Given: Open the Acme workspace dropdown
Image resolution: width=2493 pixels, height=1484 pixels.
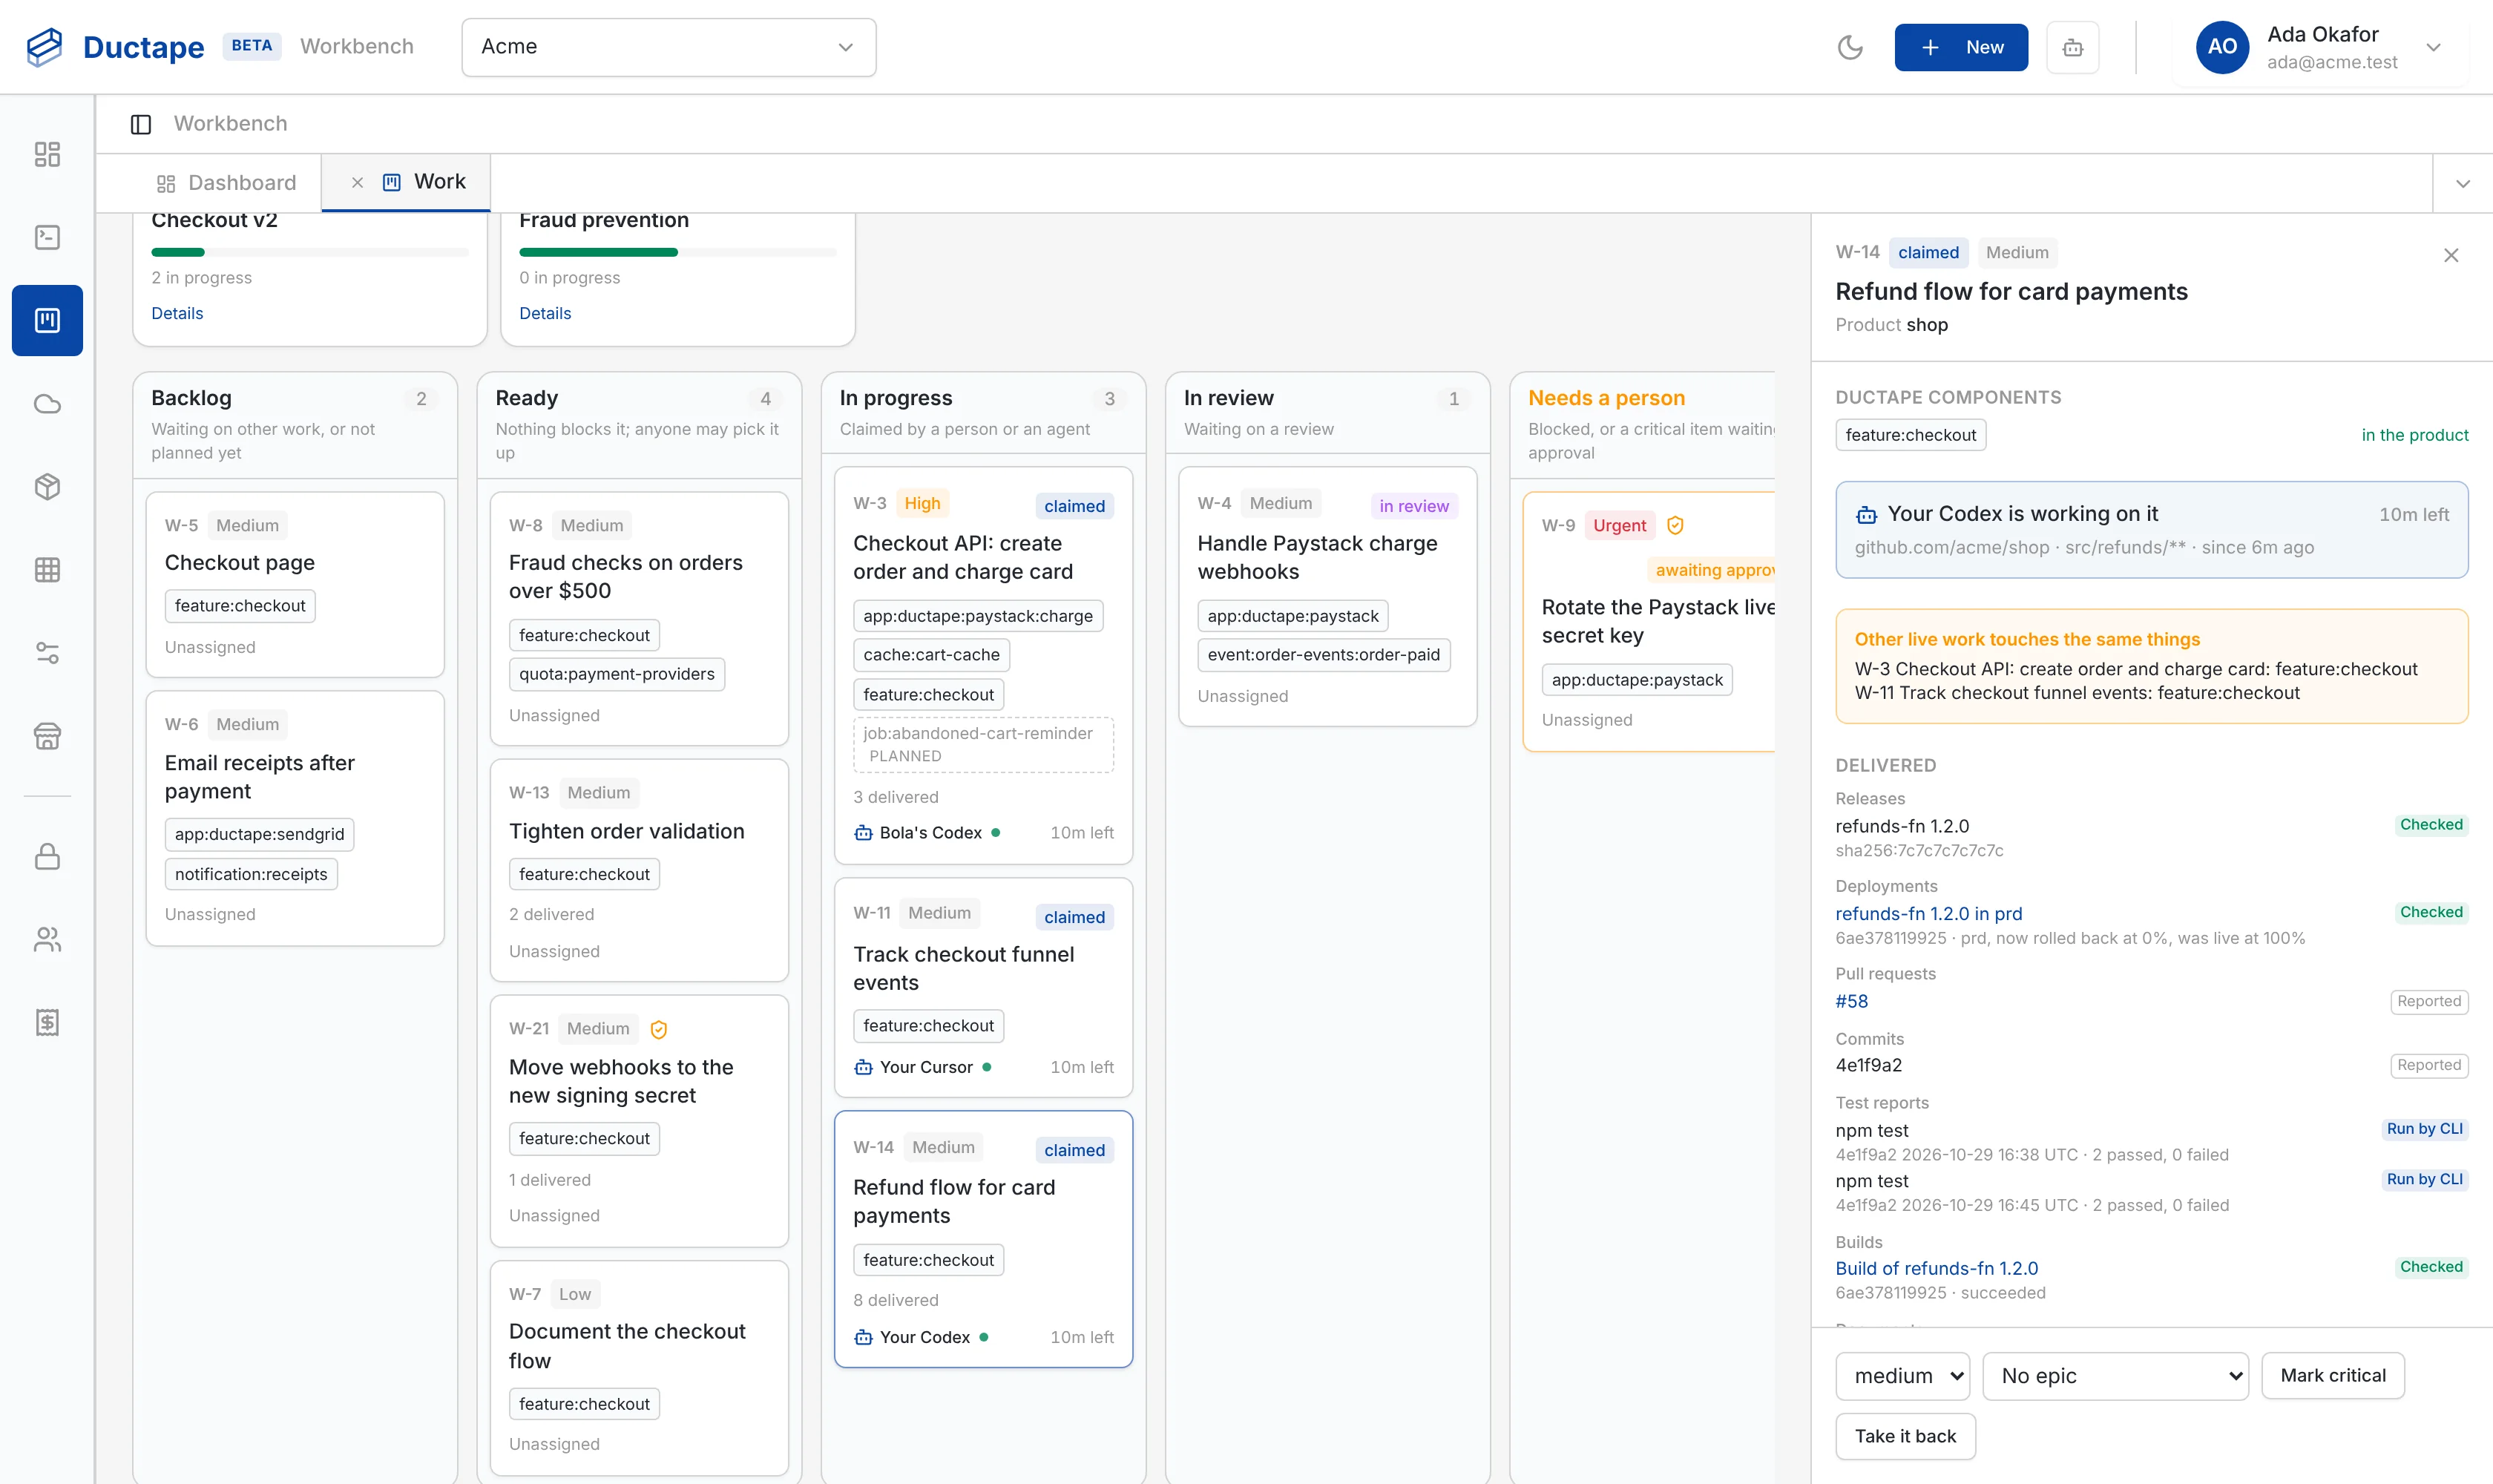Looking at the screenshot, I should pyautogui.click(x=669, y=47).
